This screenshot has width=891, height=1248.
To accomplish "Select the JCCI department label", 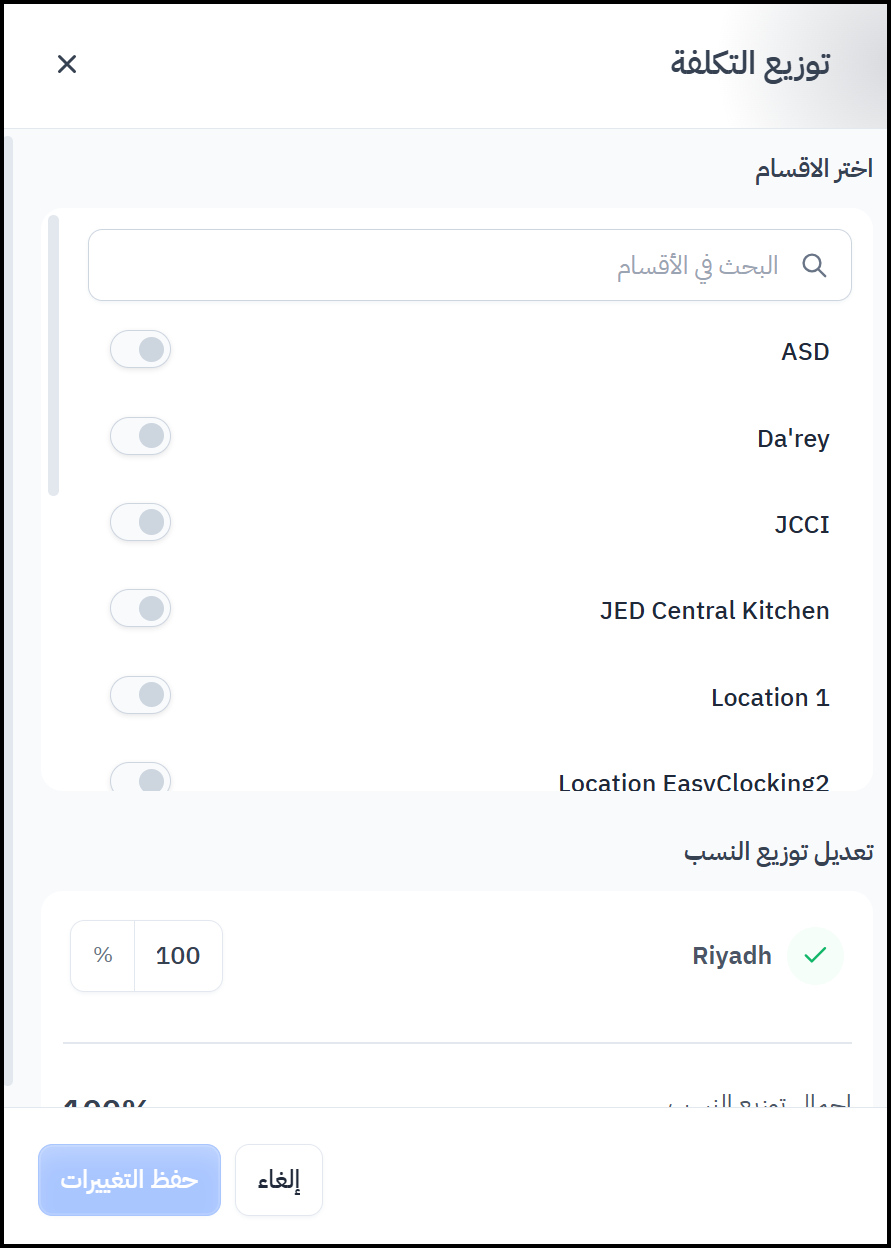I will click(x=802, y=525).
